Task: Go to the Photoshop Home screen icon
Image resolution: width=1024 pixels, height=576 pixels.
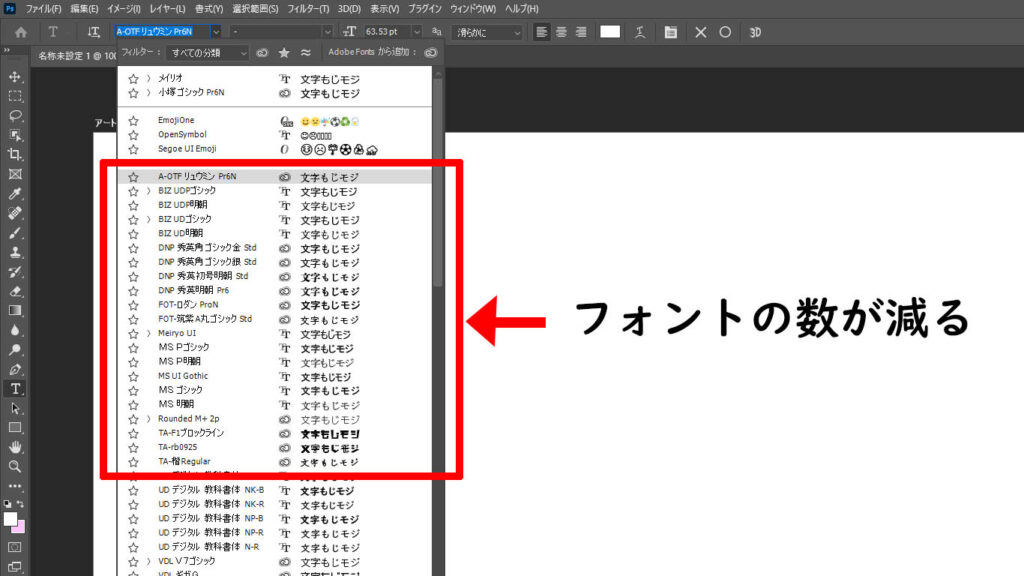Action: (21, 32)
